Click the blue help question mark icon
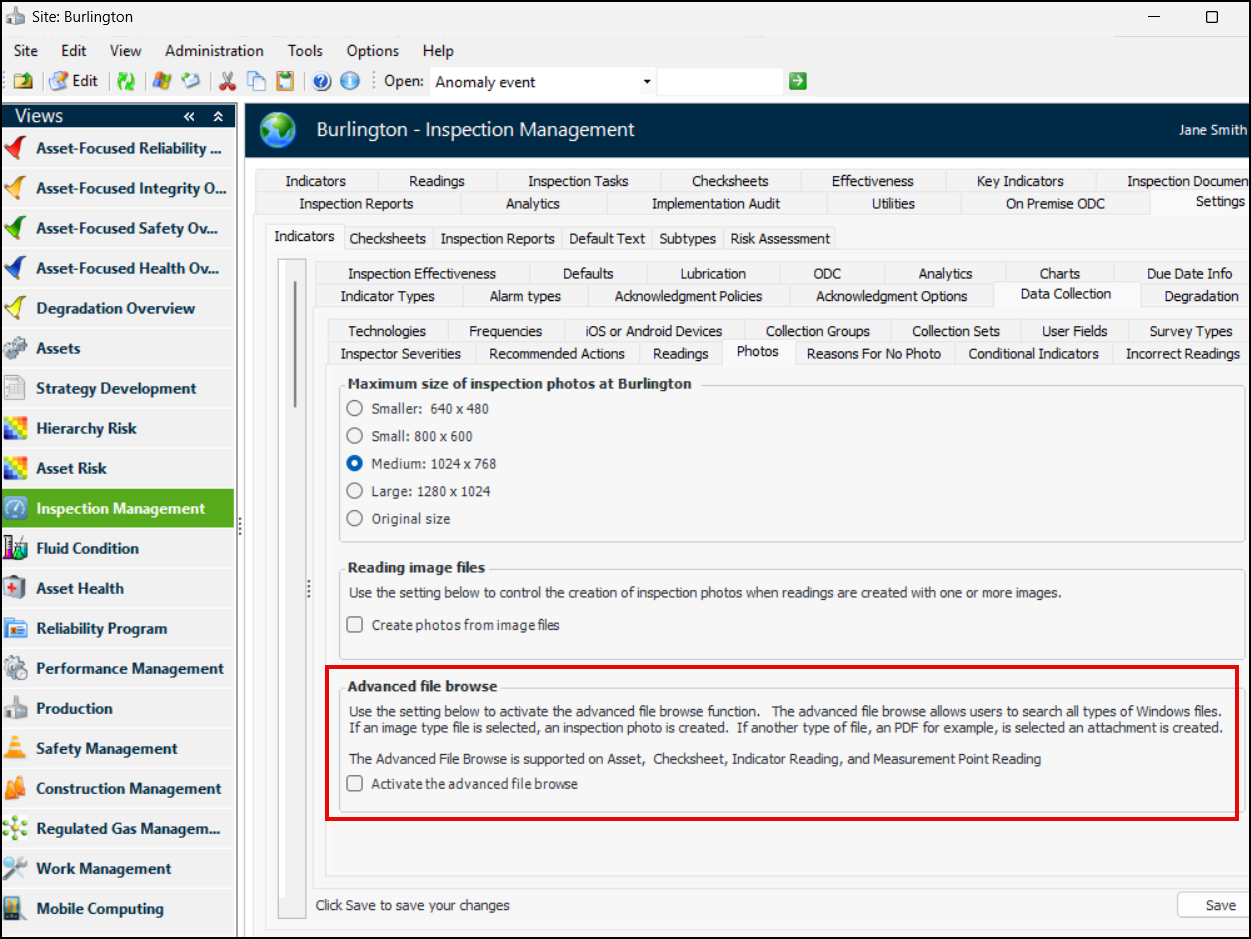 coord(321,81)
